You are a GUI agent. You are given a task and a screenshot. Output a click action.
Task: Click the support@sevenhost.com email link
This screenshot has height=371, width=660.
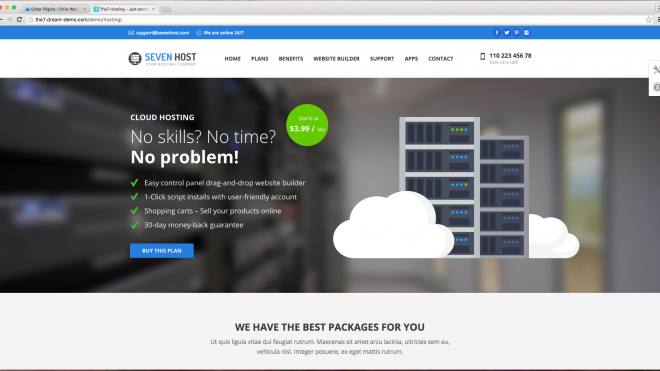[x=162, y=32]
